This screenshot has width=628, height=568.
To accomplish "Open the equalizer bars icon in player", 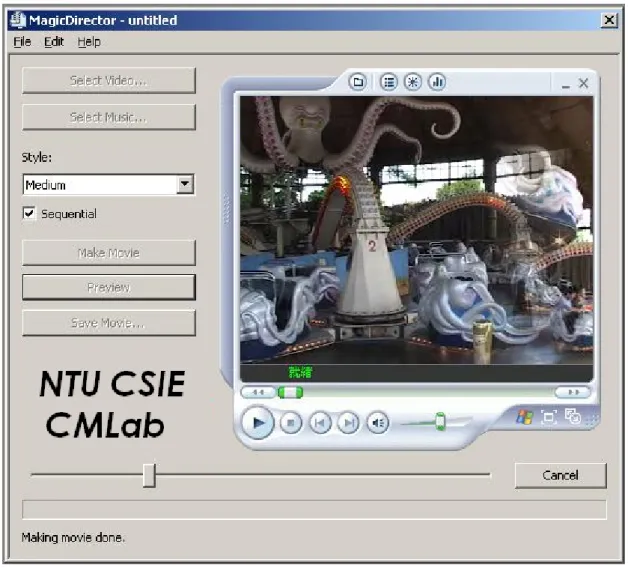I will coord(437,82).
